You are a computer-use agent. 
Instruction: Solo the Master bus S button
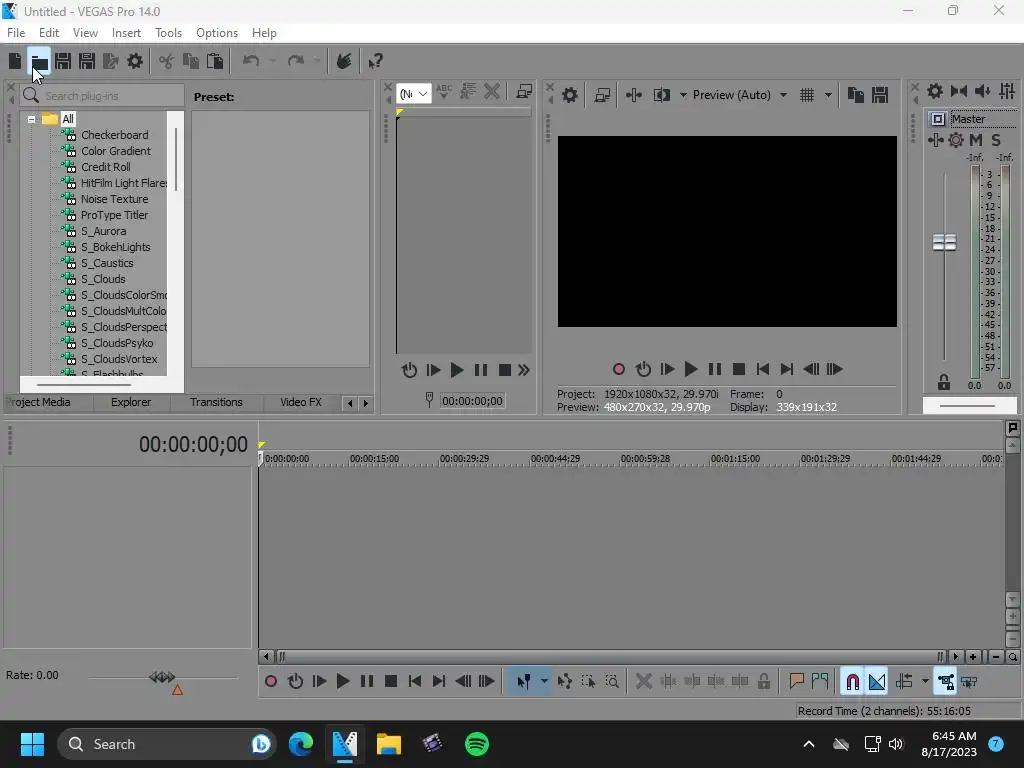995,140
